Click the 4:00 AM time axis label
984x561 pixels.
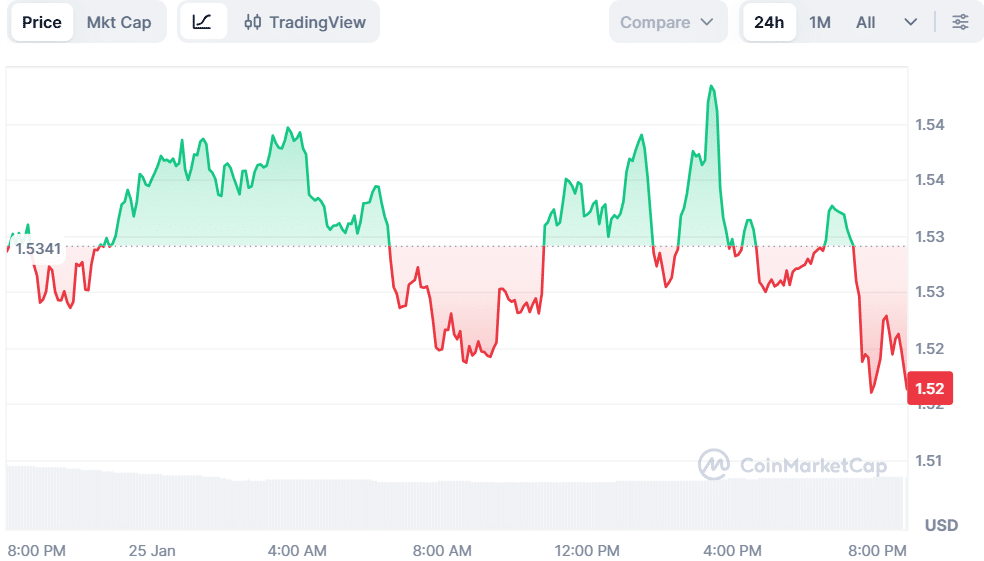point(298,550)
